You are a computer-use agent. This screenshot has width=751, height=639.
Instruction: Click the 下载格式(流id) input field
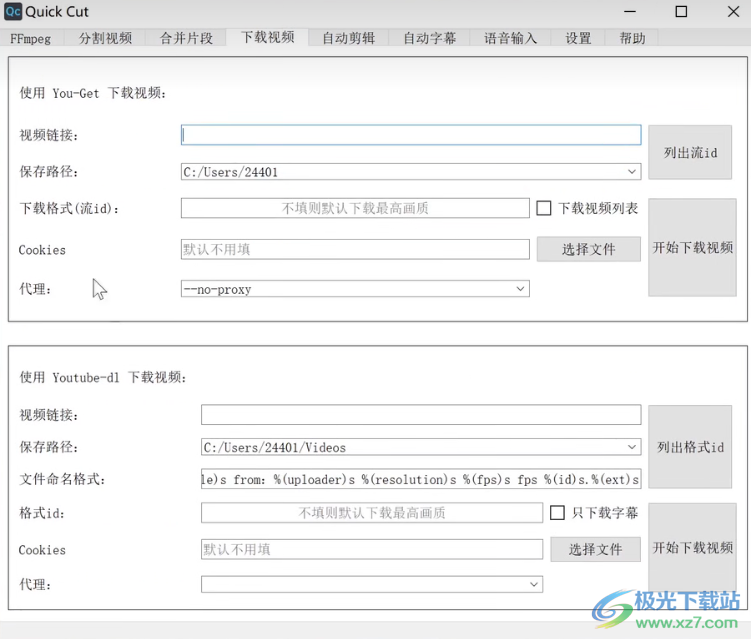coord(355,208)
